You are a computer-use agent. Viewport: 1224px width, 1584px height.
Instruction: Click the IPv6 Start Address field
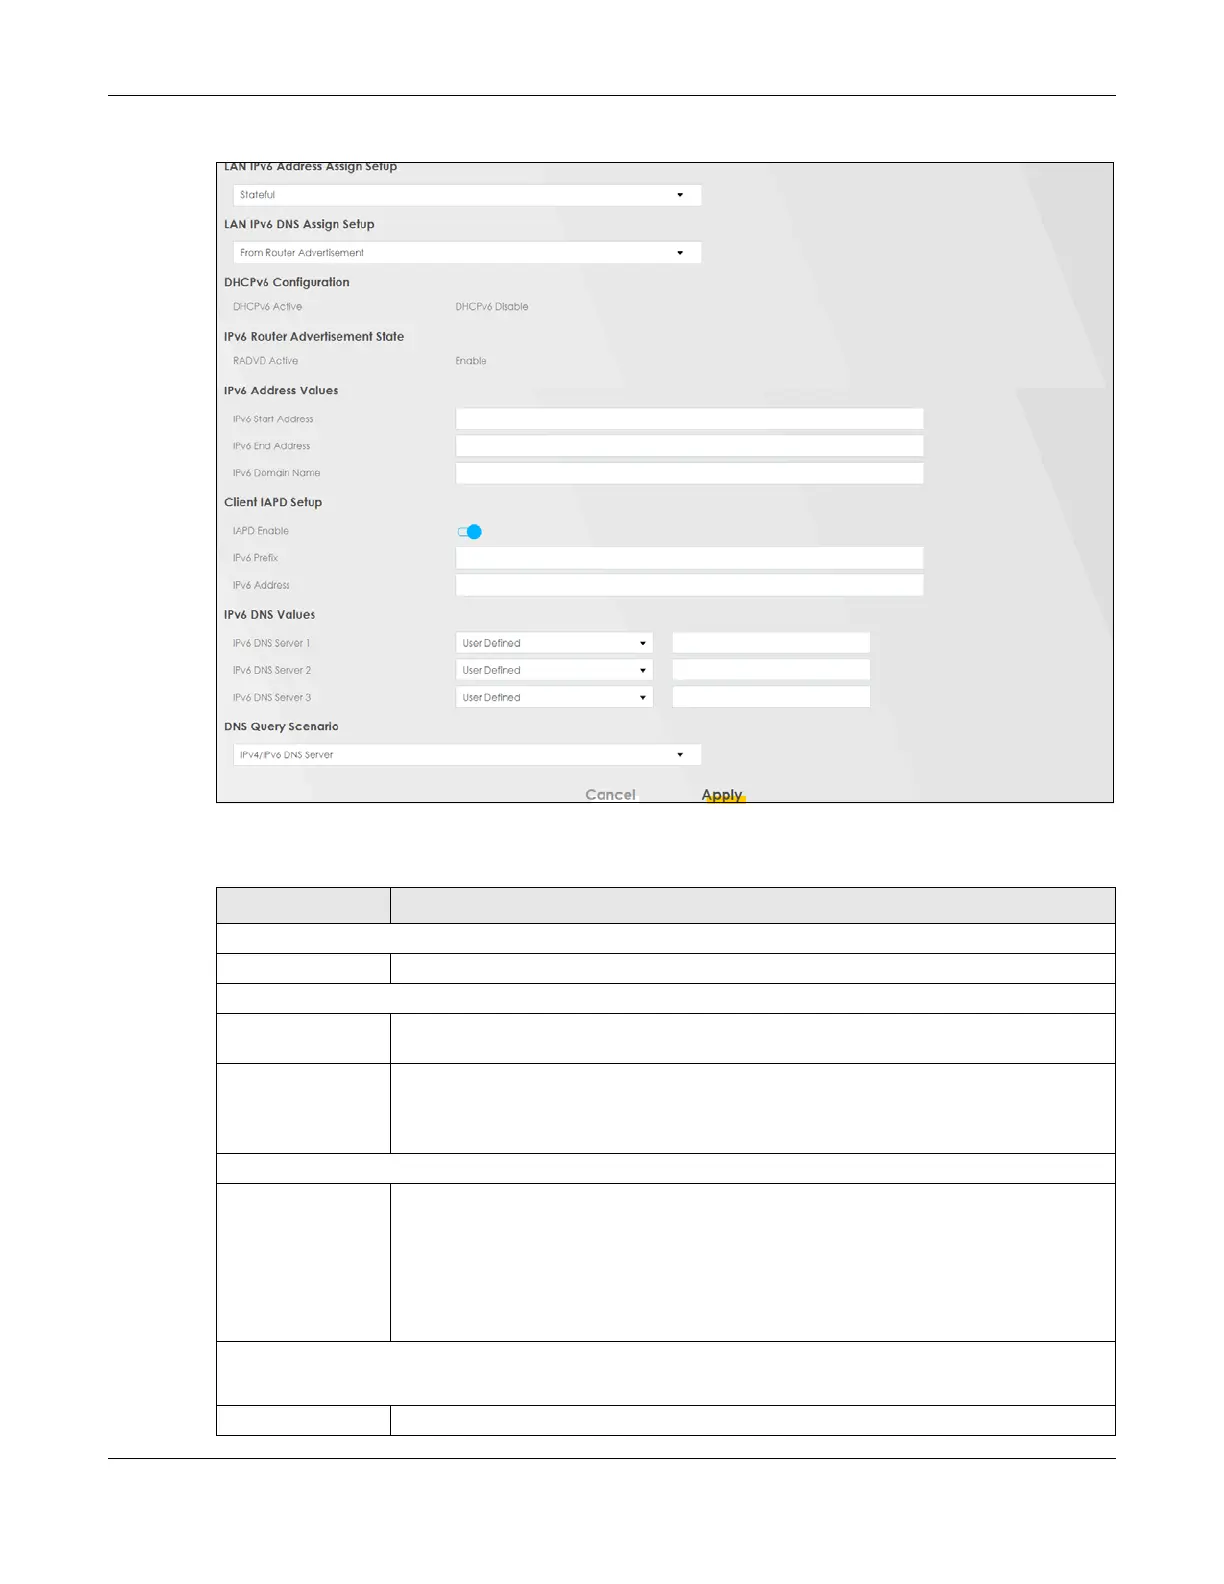(x=689, y=419)
